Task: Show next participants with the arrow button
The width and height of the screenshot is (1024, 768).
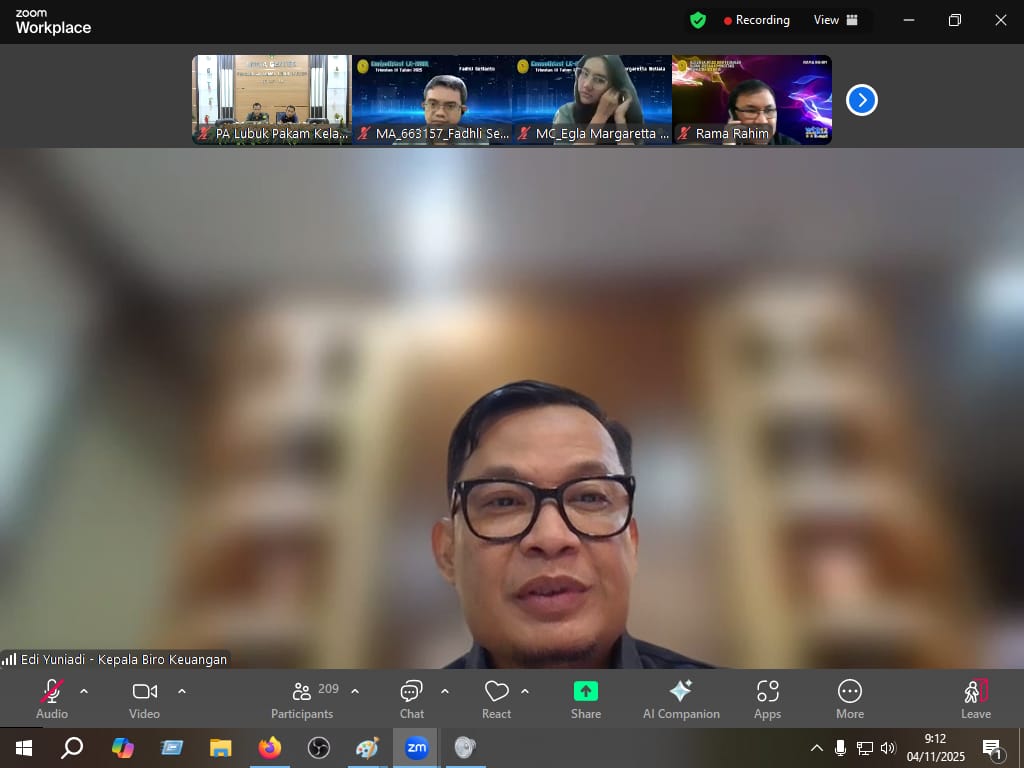Action: point(861,100)
